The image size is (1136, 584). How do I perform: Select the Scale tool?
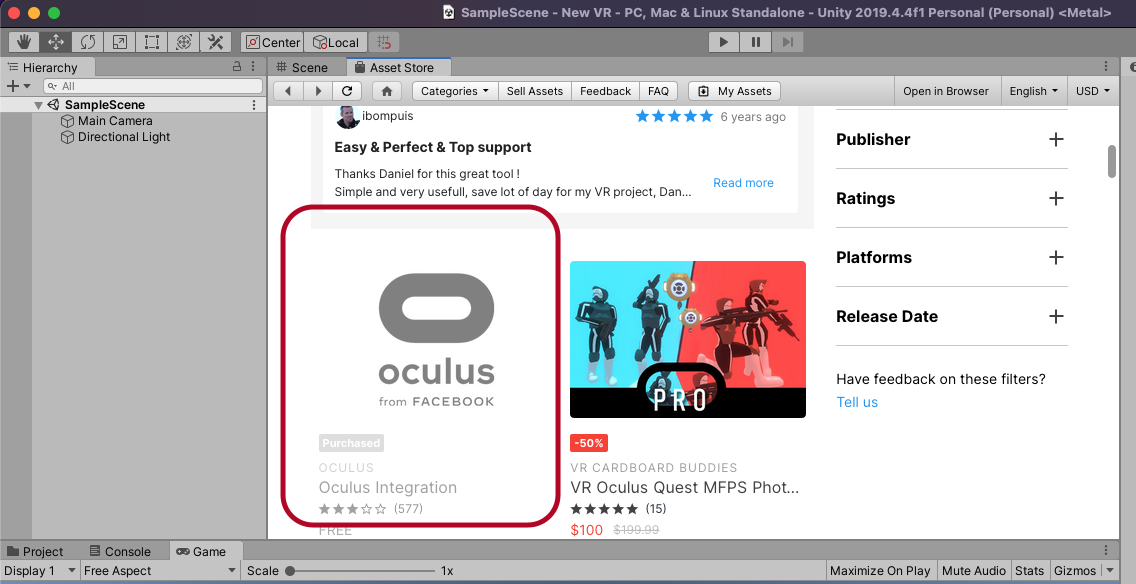point(120,42)
